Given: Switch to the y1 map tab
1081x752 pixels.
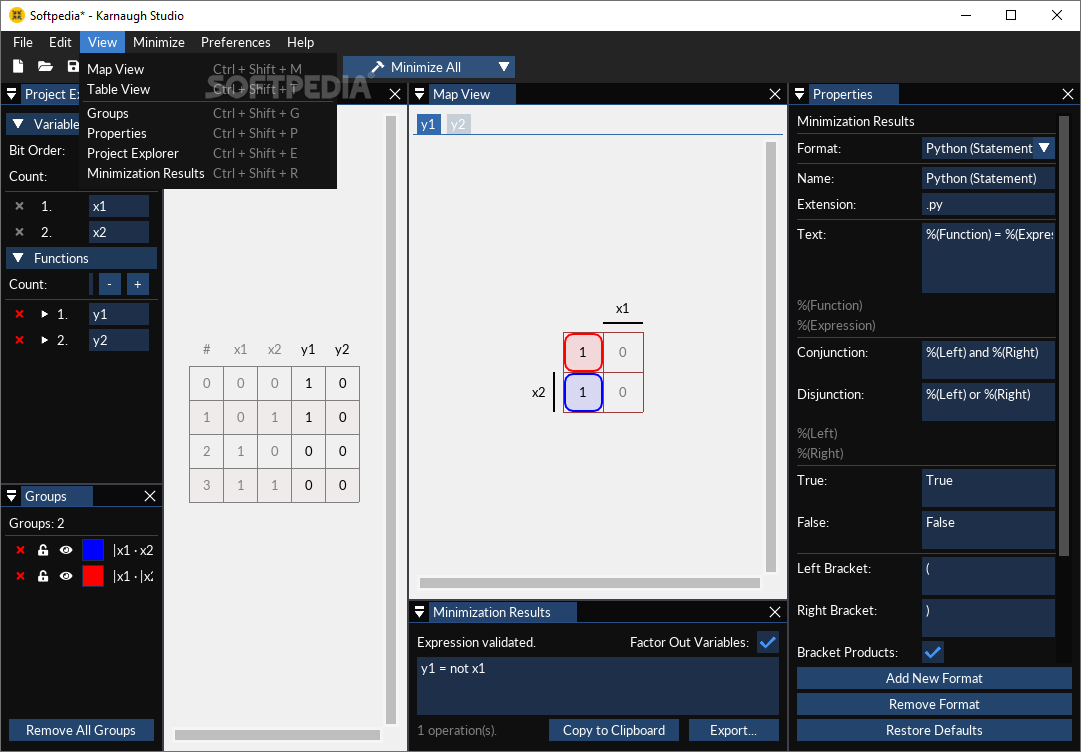Looking at the screenshot, I should pyautogui.click(x=428, y=124).
